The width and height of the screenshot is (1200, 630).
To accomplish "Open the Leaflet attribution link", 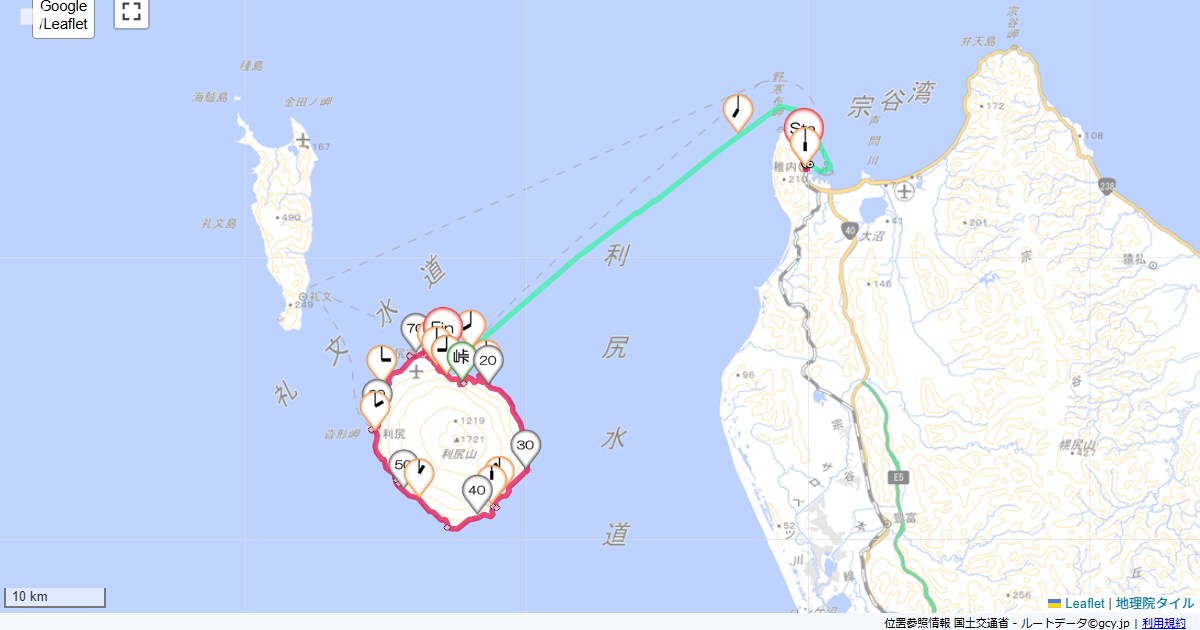I will click(1084, 603).
